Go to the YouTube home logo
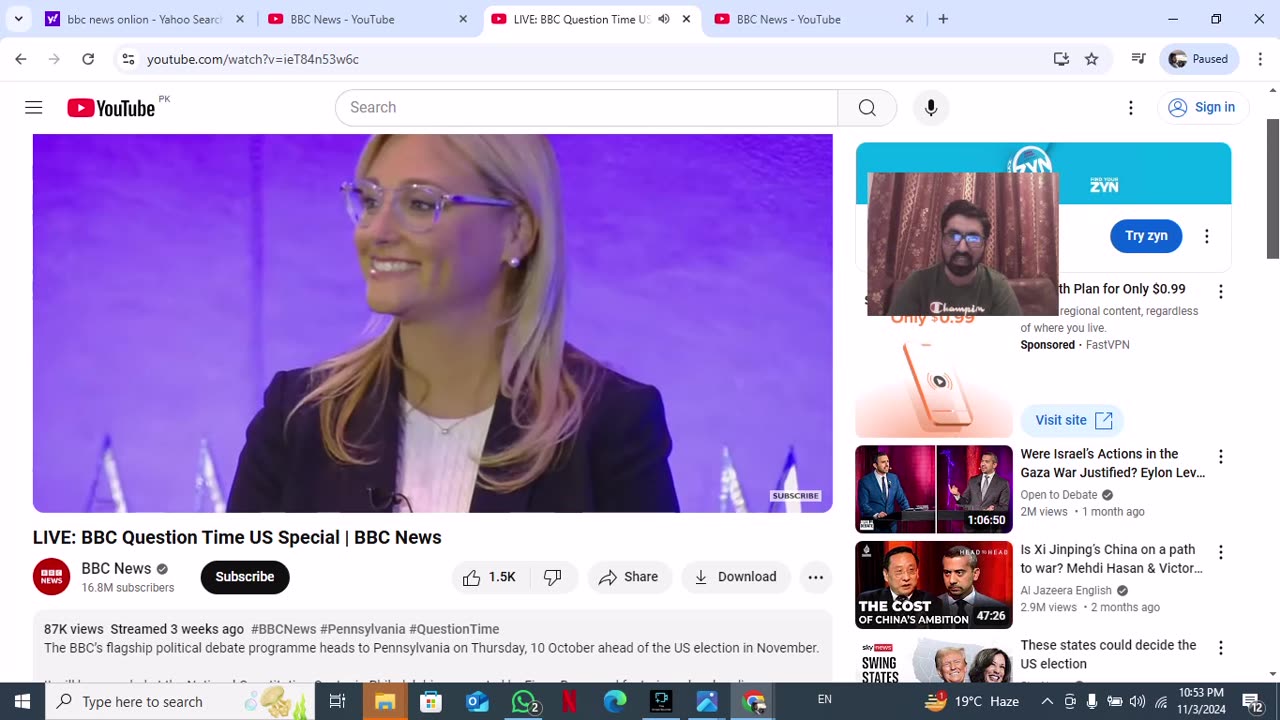The image size is (1280, 720). pyautogui.click(x=111, y=108)
